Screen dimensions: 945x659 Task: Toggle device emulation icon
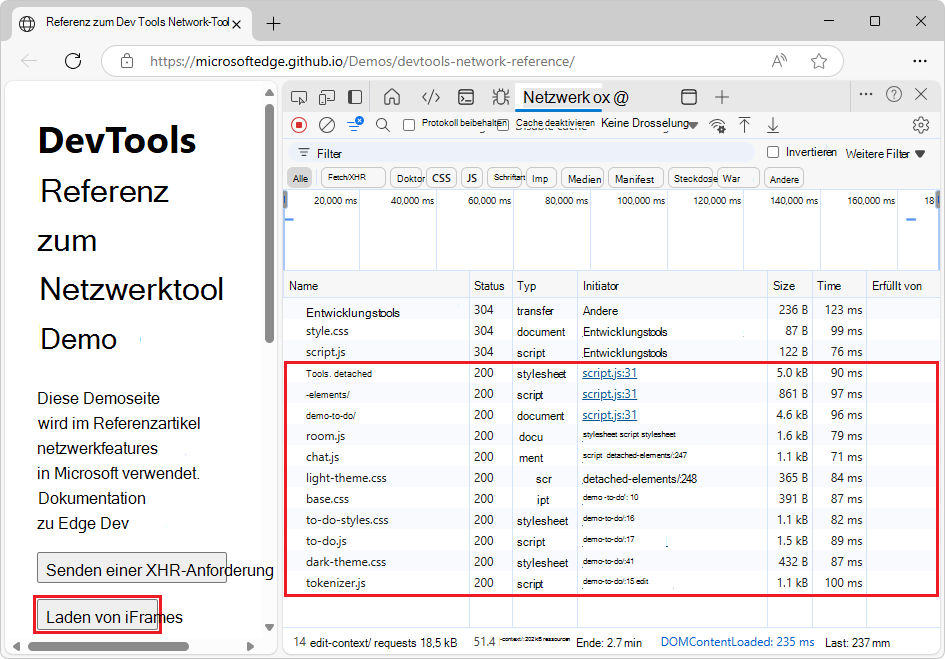[327, 97]
